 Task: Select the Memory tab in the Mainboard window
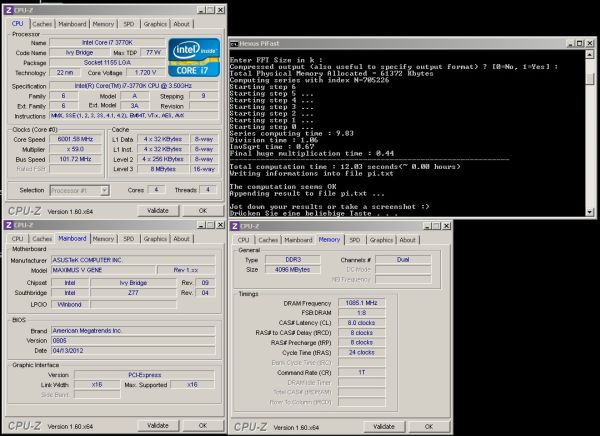(x=103, y=238)
